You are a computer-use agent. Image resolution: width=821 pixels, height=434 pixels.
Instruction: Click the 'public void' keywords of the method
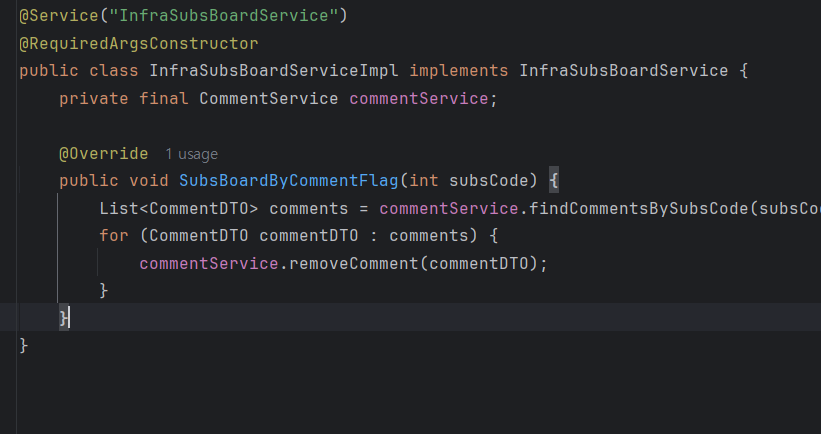[x=114, y=181]
